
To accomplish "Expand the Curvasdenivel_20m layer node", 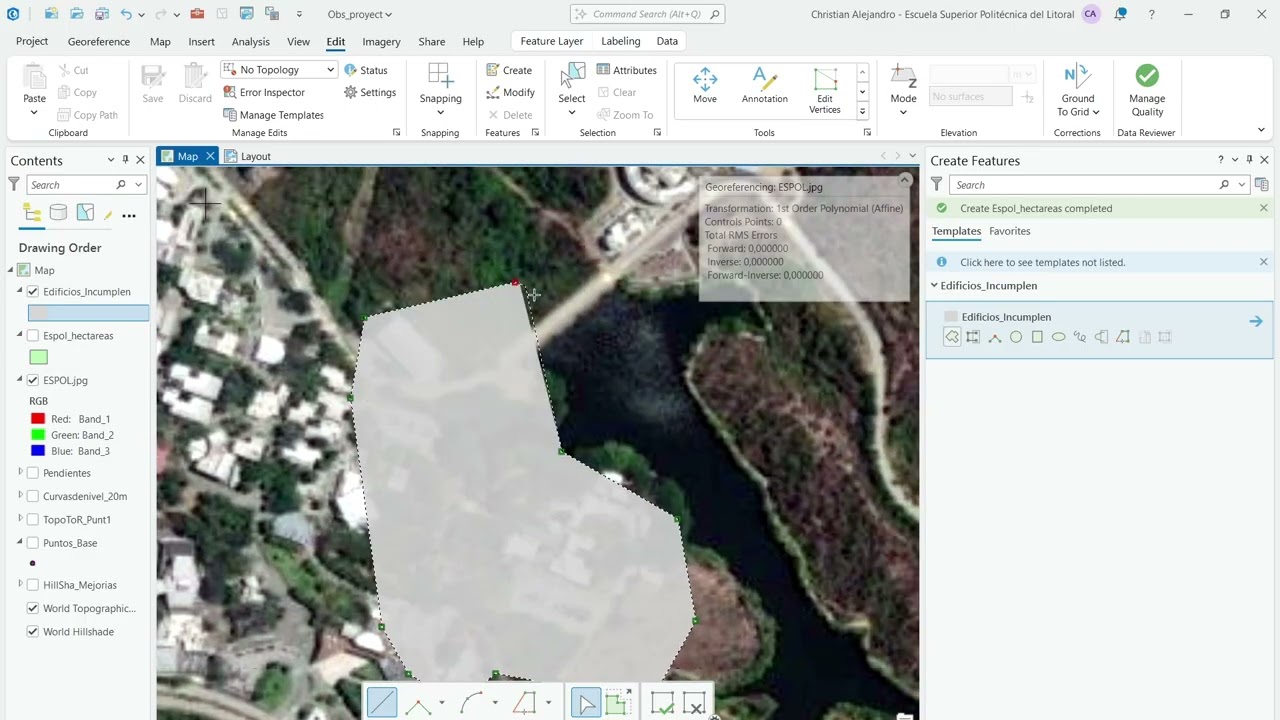I will point(21,495).
